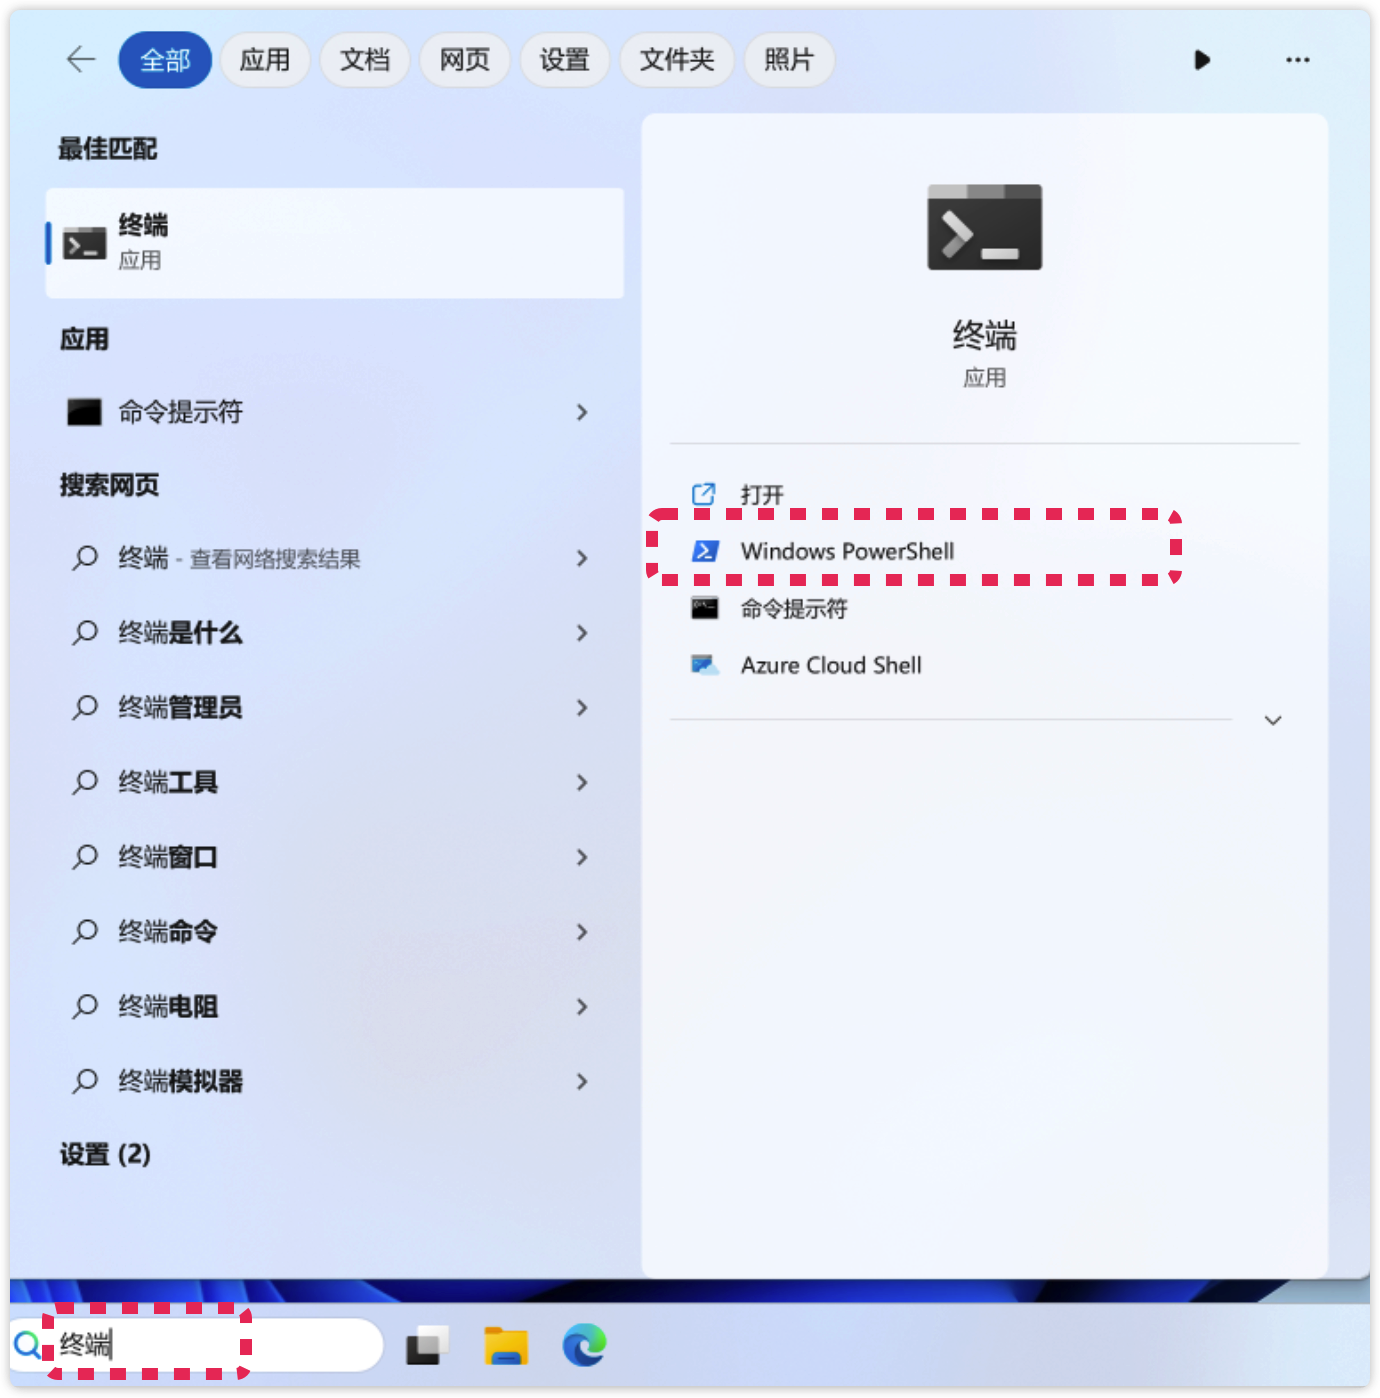Select the 终端 best match result

coord(335,243)
